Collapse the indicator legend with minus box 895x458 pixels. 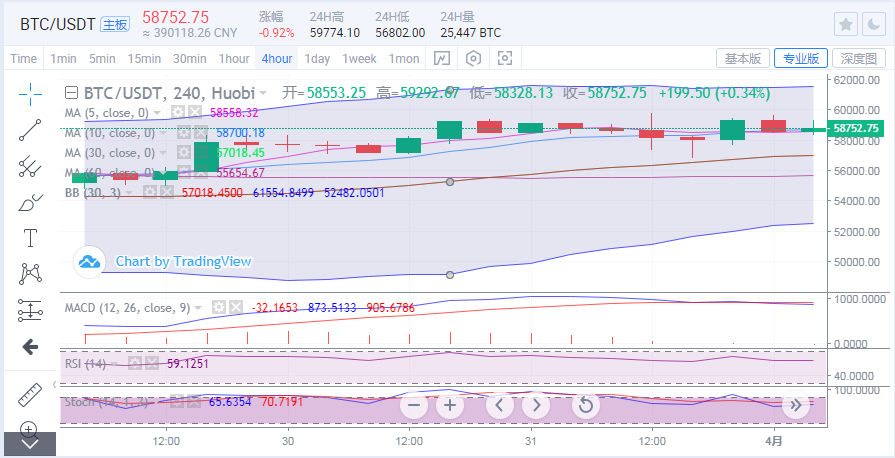tap(71, 93)
